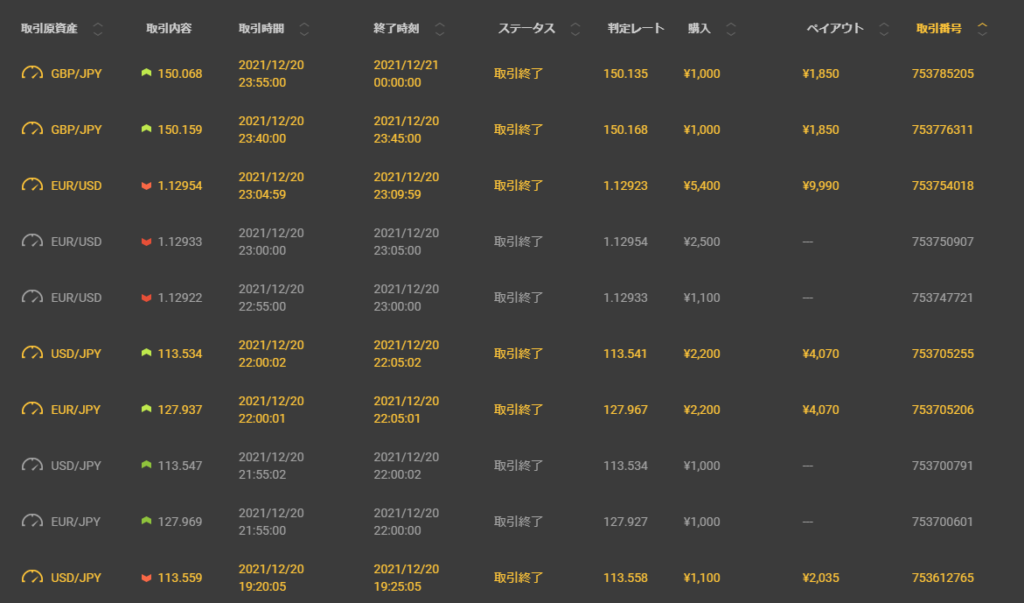Screen dimensions: 1024x603
Task: Click green up arrow next to 150.159
Action: tap(147, 129)
